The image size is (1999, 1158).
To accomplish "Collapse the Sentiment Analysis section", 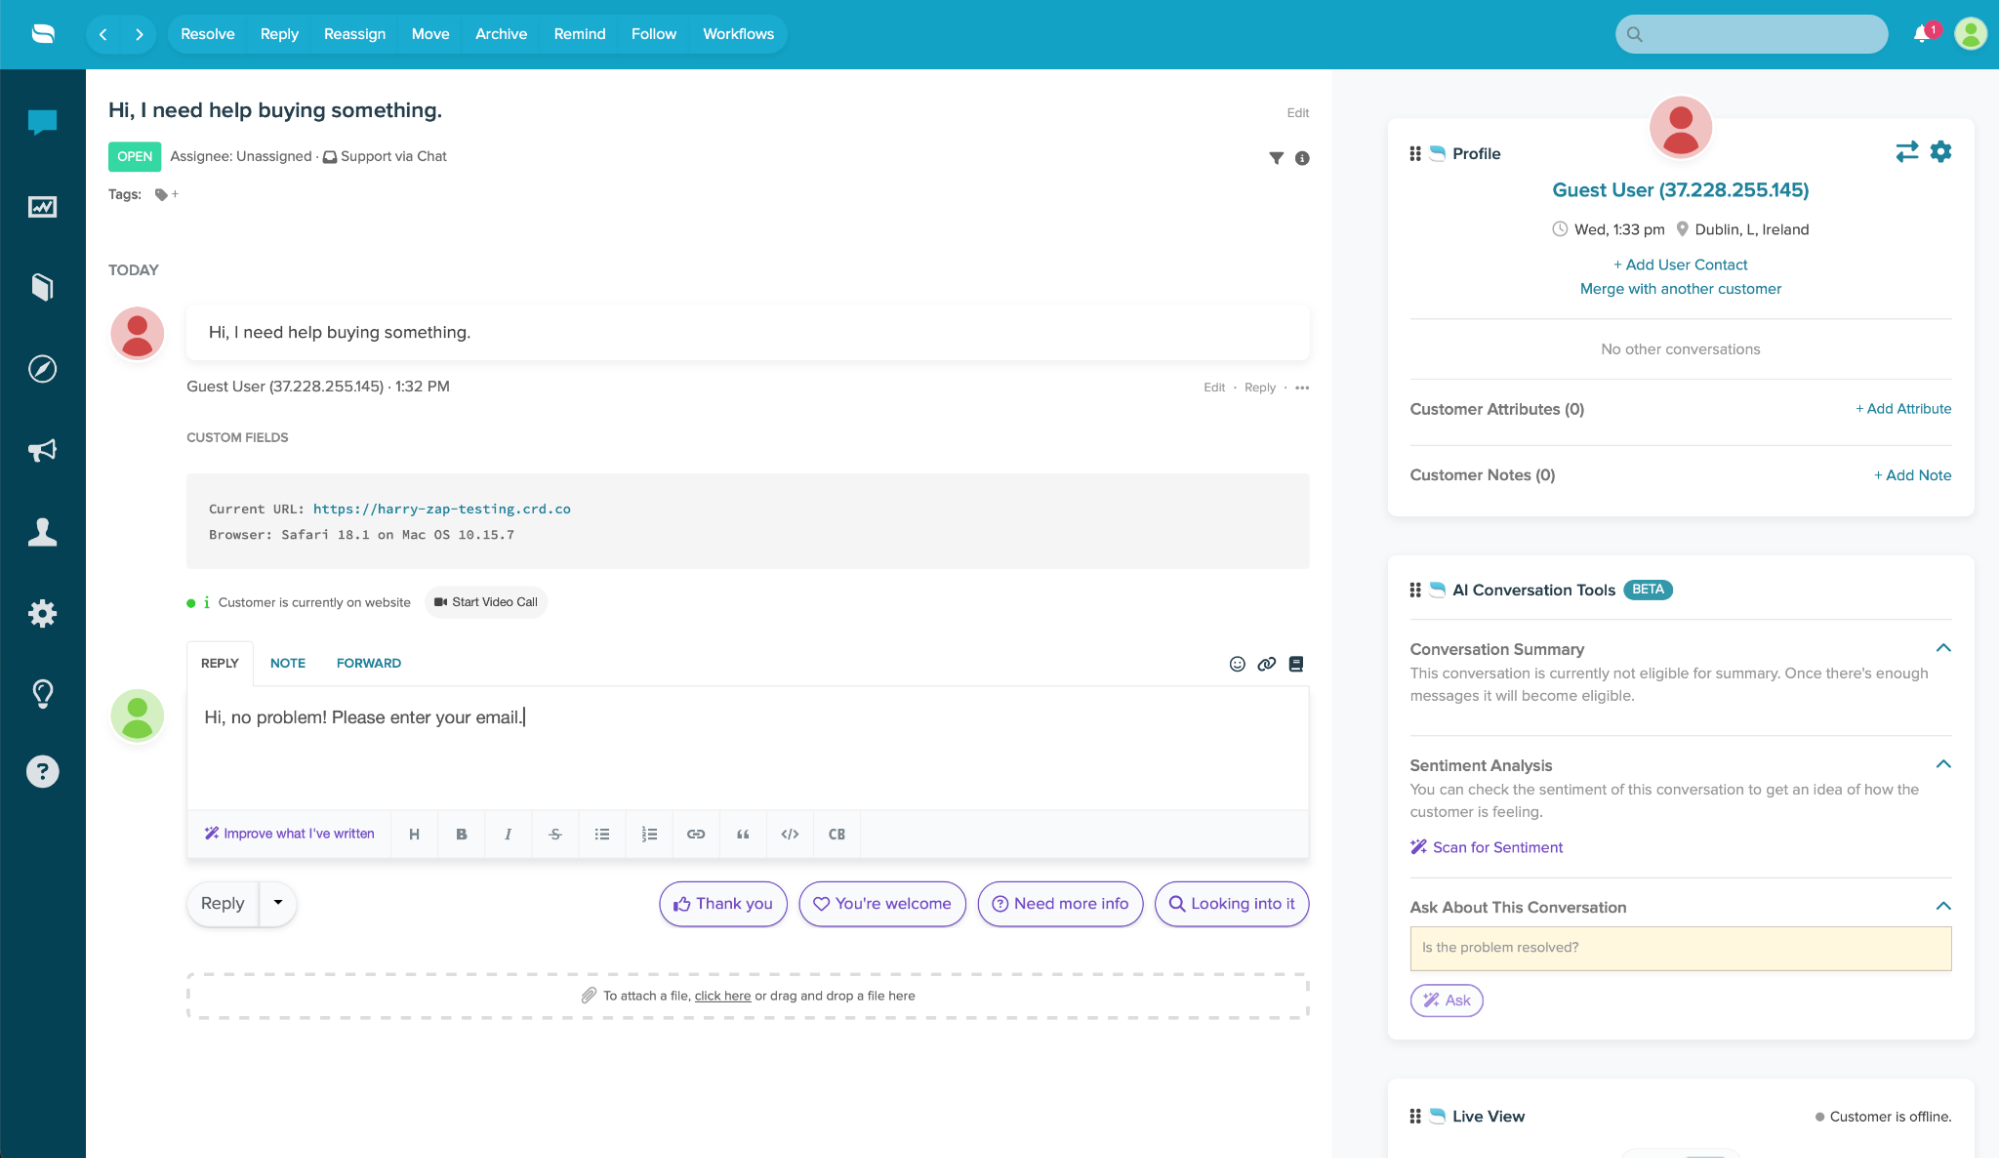I will [x=1944, y=763].
